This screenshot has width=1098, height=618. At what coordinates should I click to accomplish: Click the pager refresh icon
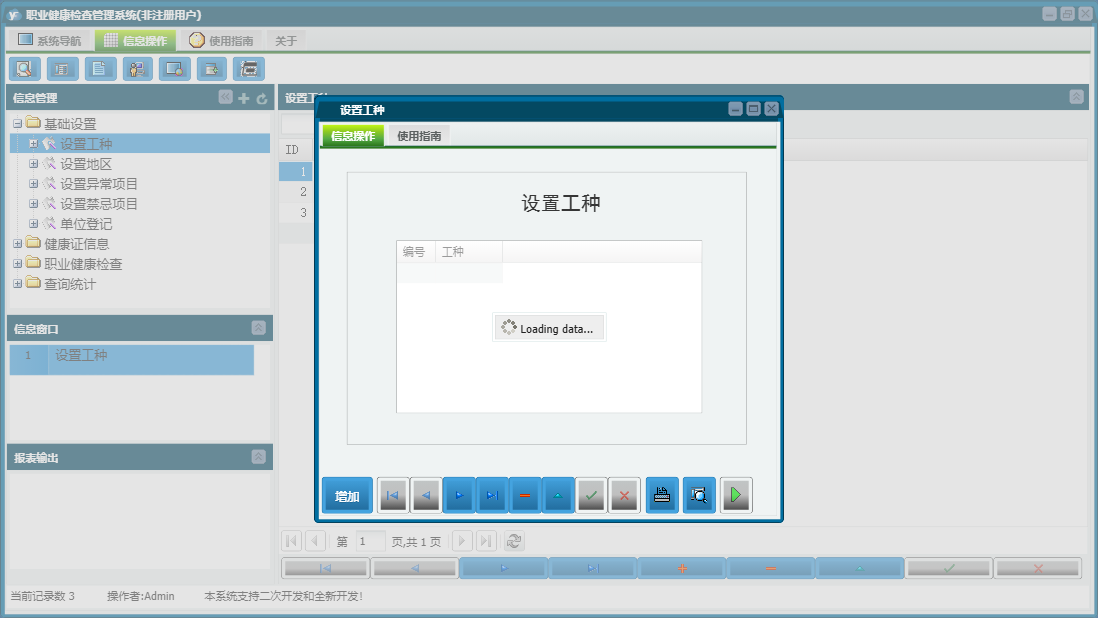[x=514, y=541]
